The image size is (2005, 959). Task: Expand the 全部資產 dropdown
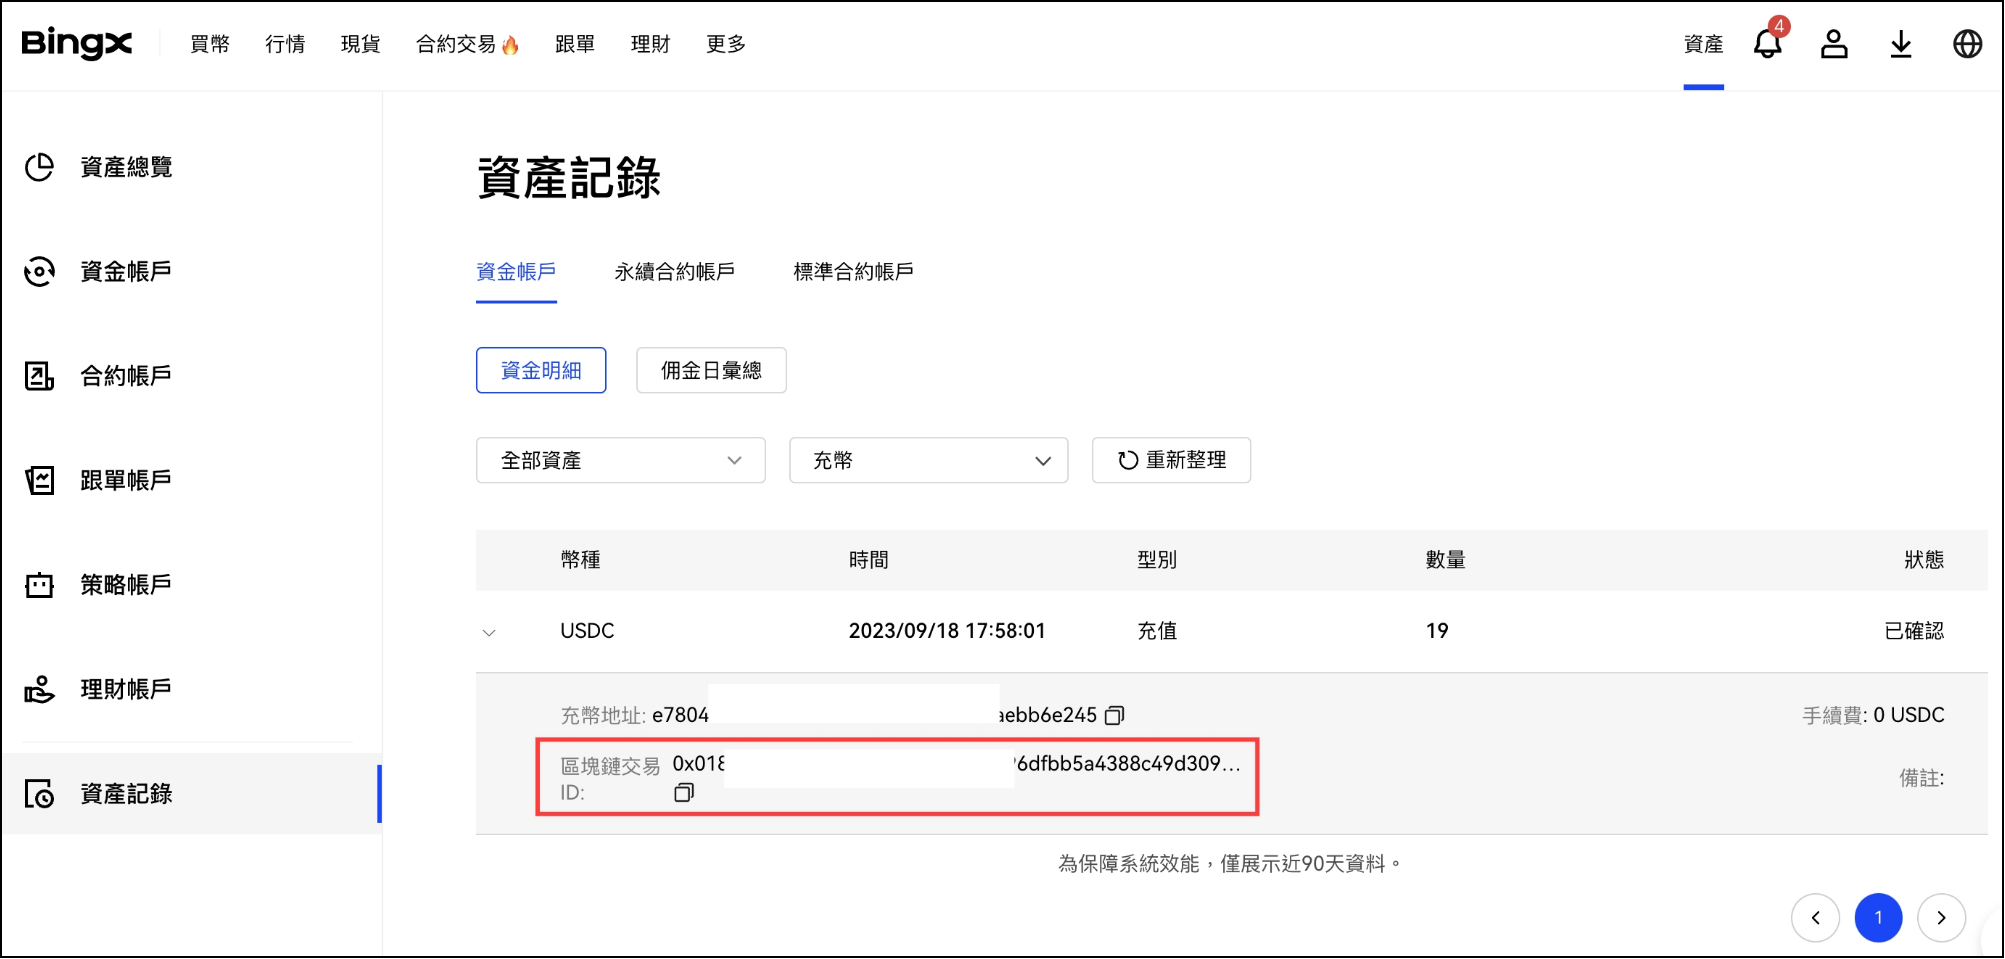pos(620,460)
